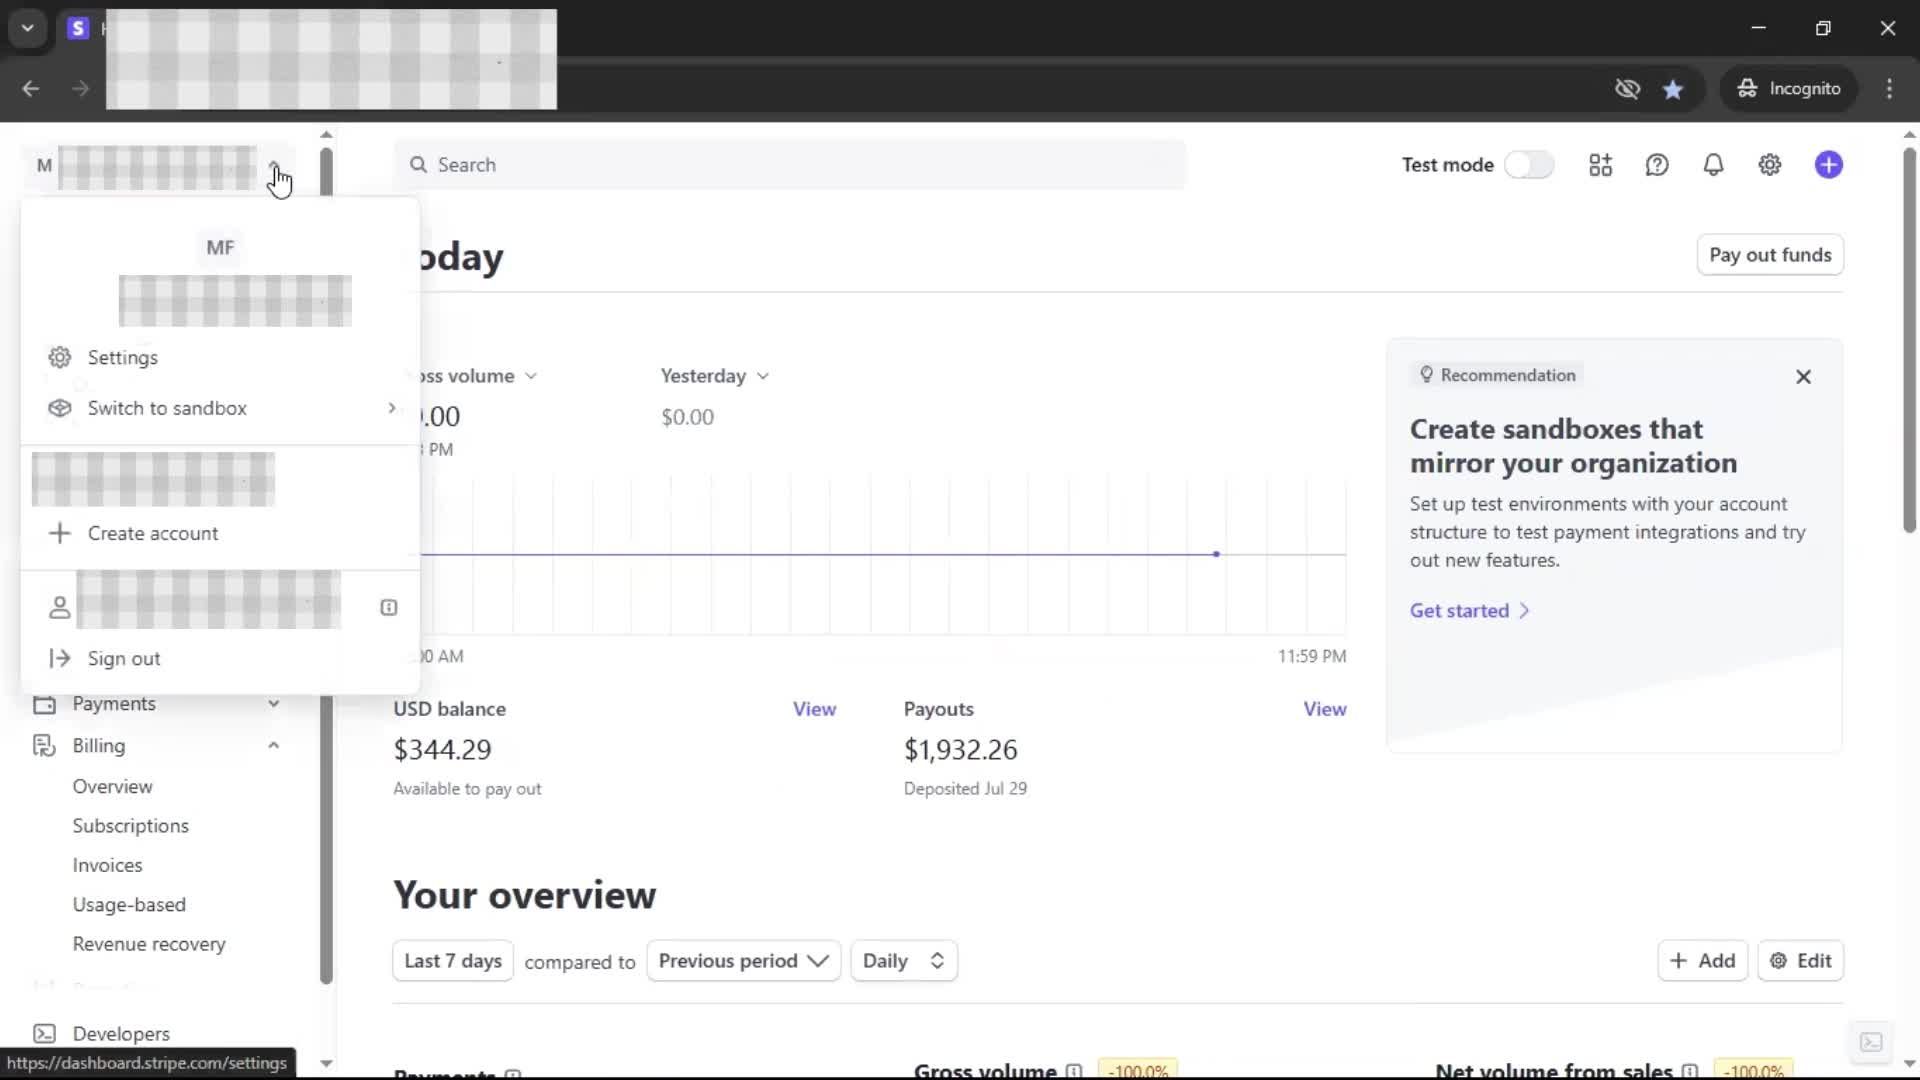The height and width of the screenshot is (1080, 1920).
Task: Click the main page vertical scrollbar
Action: tap(1909, 340)
